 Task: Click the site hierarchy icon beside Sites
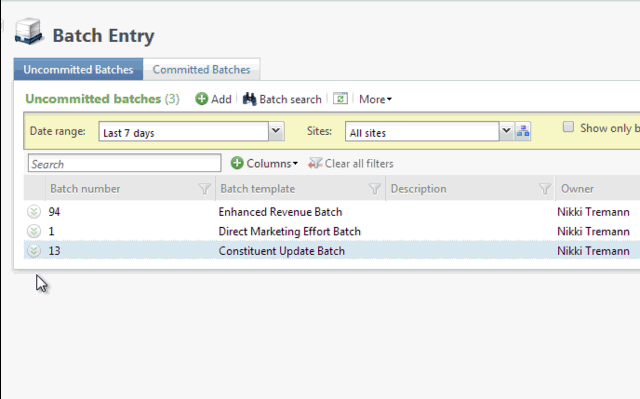523,131
